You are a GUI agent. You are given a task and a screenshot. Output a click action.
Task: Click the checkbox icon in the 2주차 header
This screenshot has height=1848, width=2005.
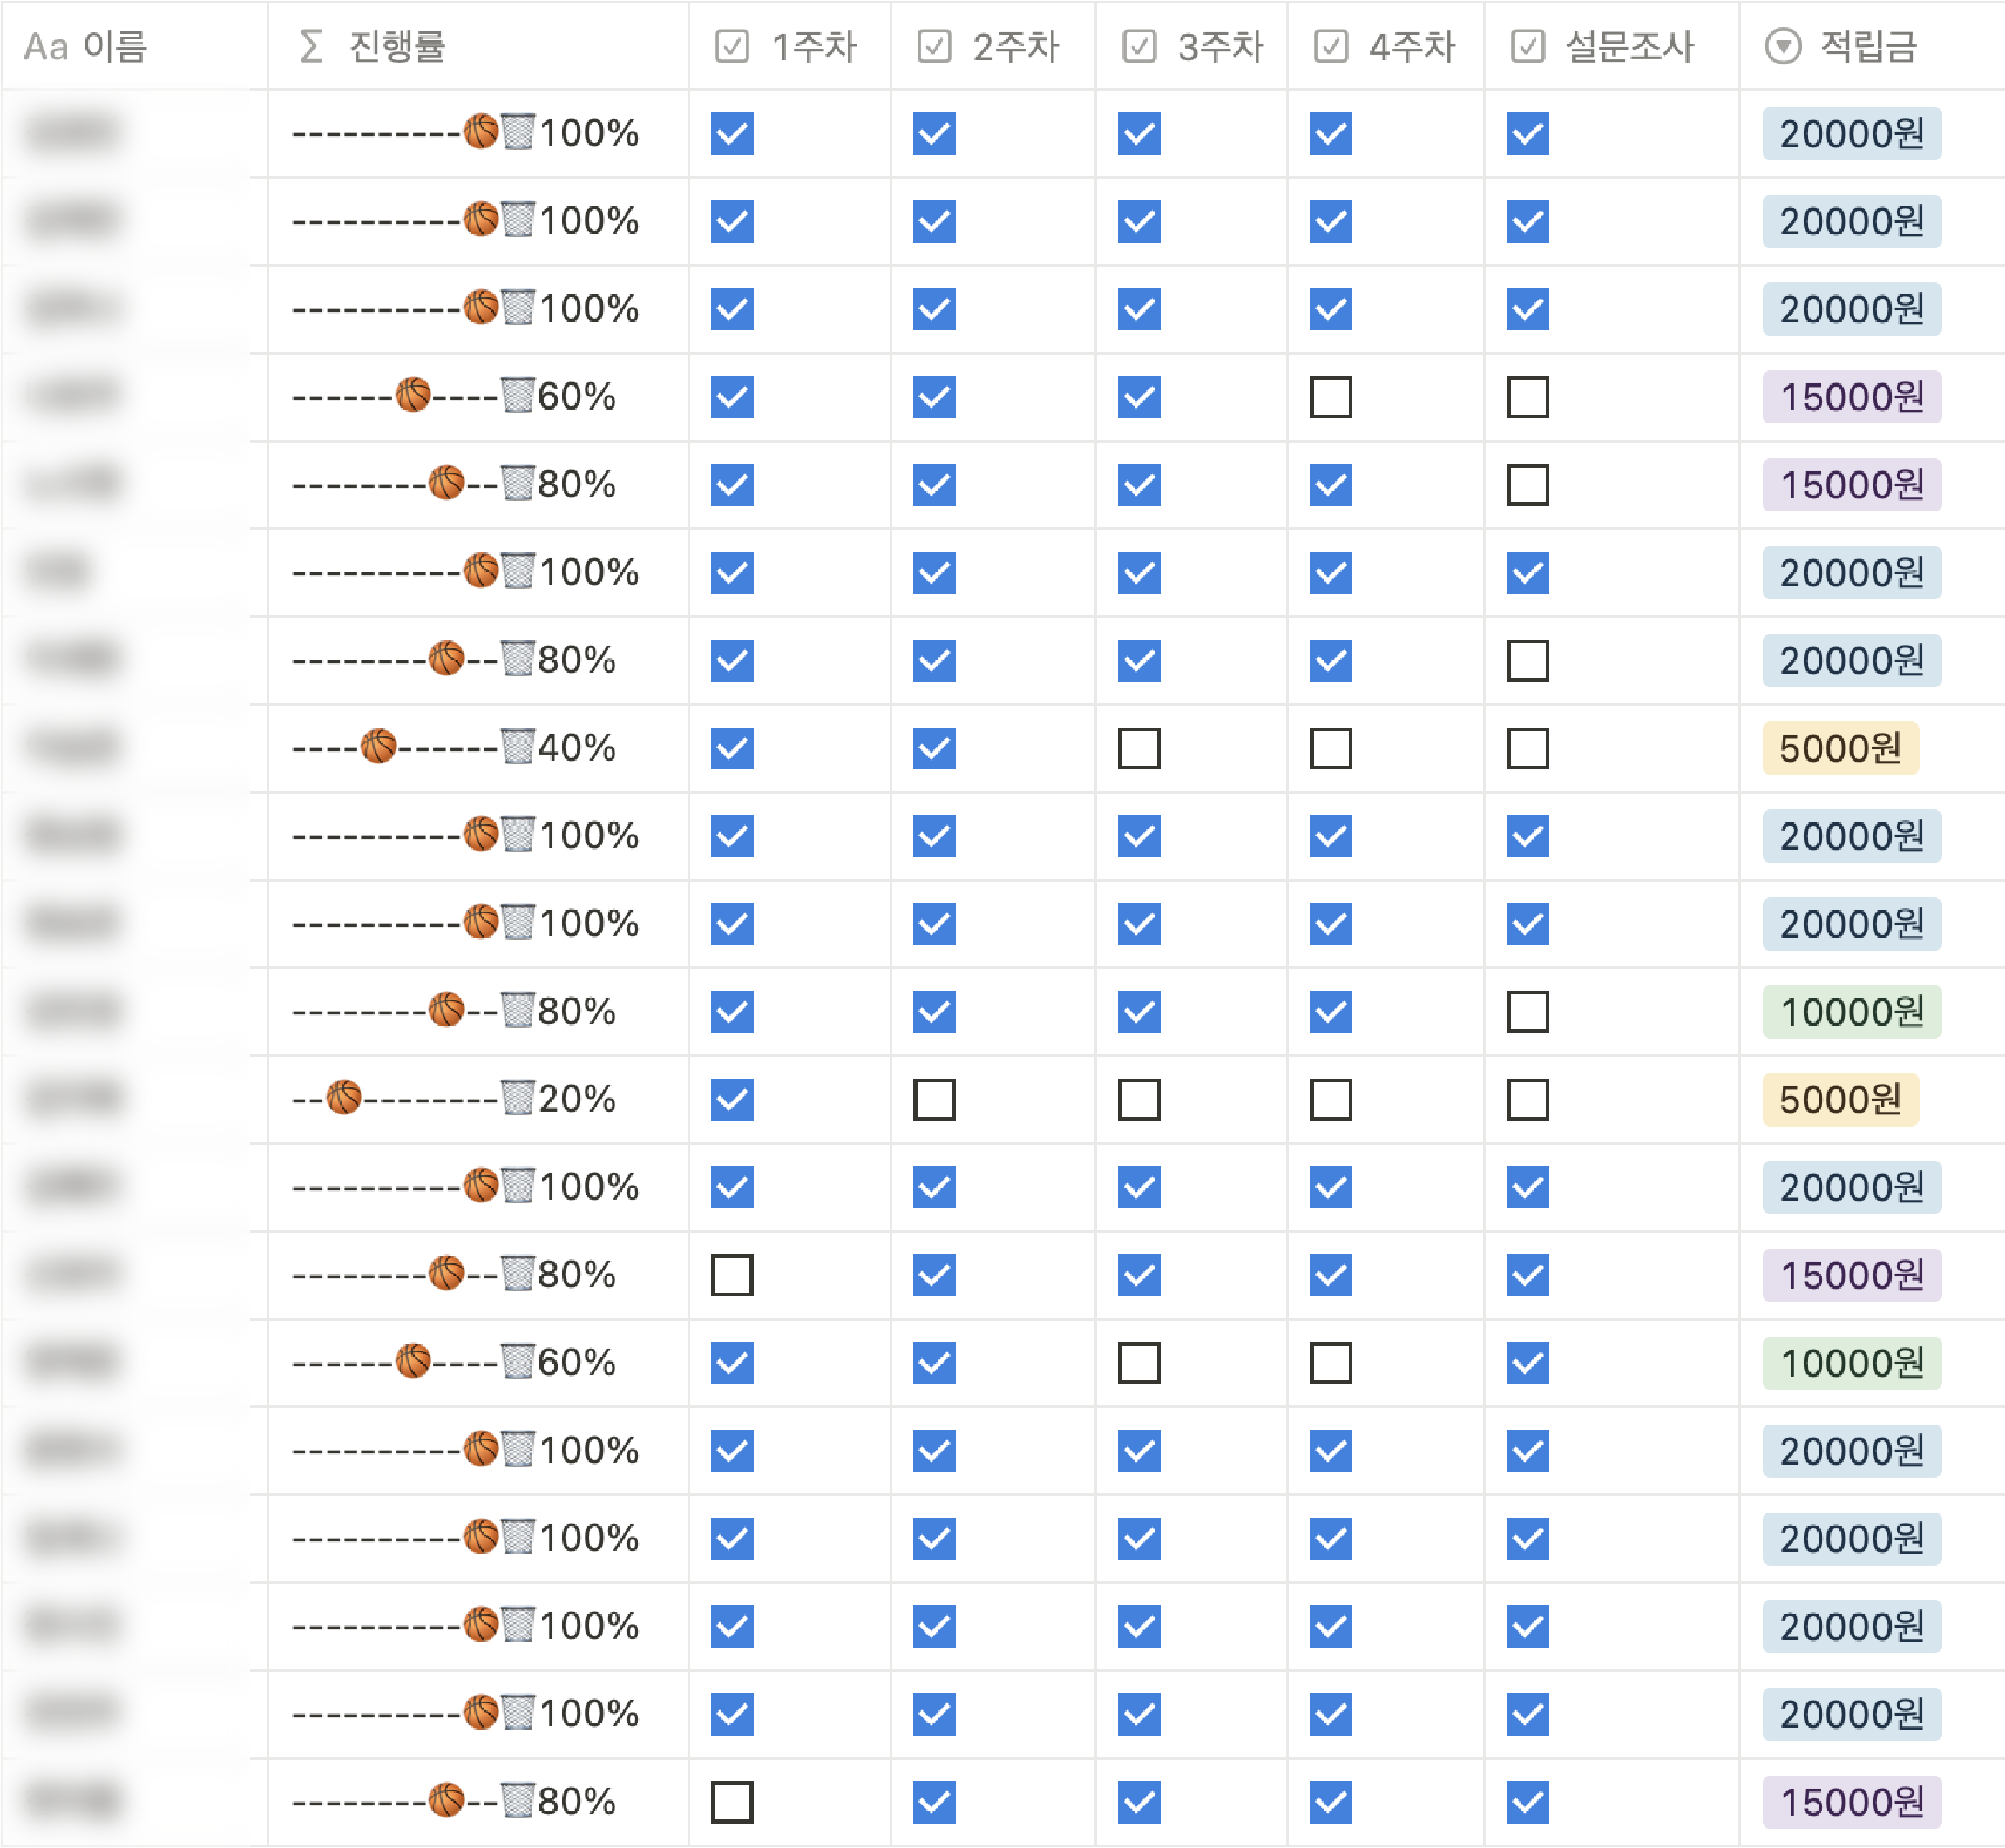(x=934, y=46)
